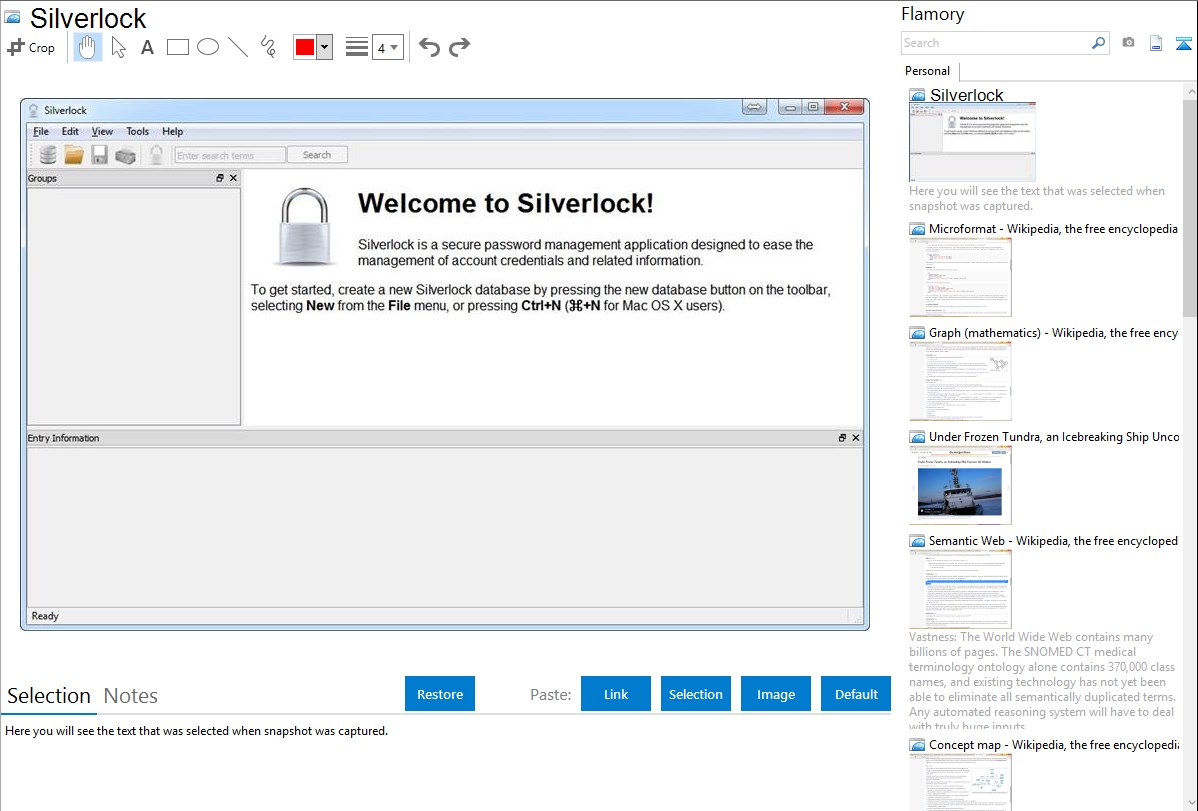Select the straight line tool
1198x811 pixels.
click(x=238, y=47)
